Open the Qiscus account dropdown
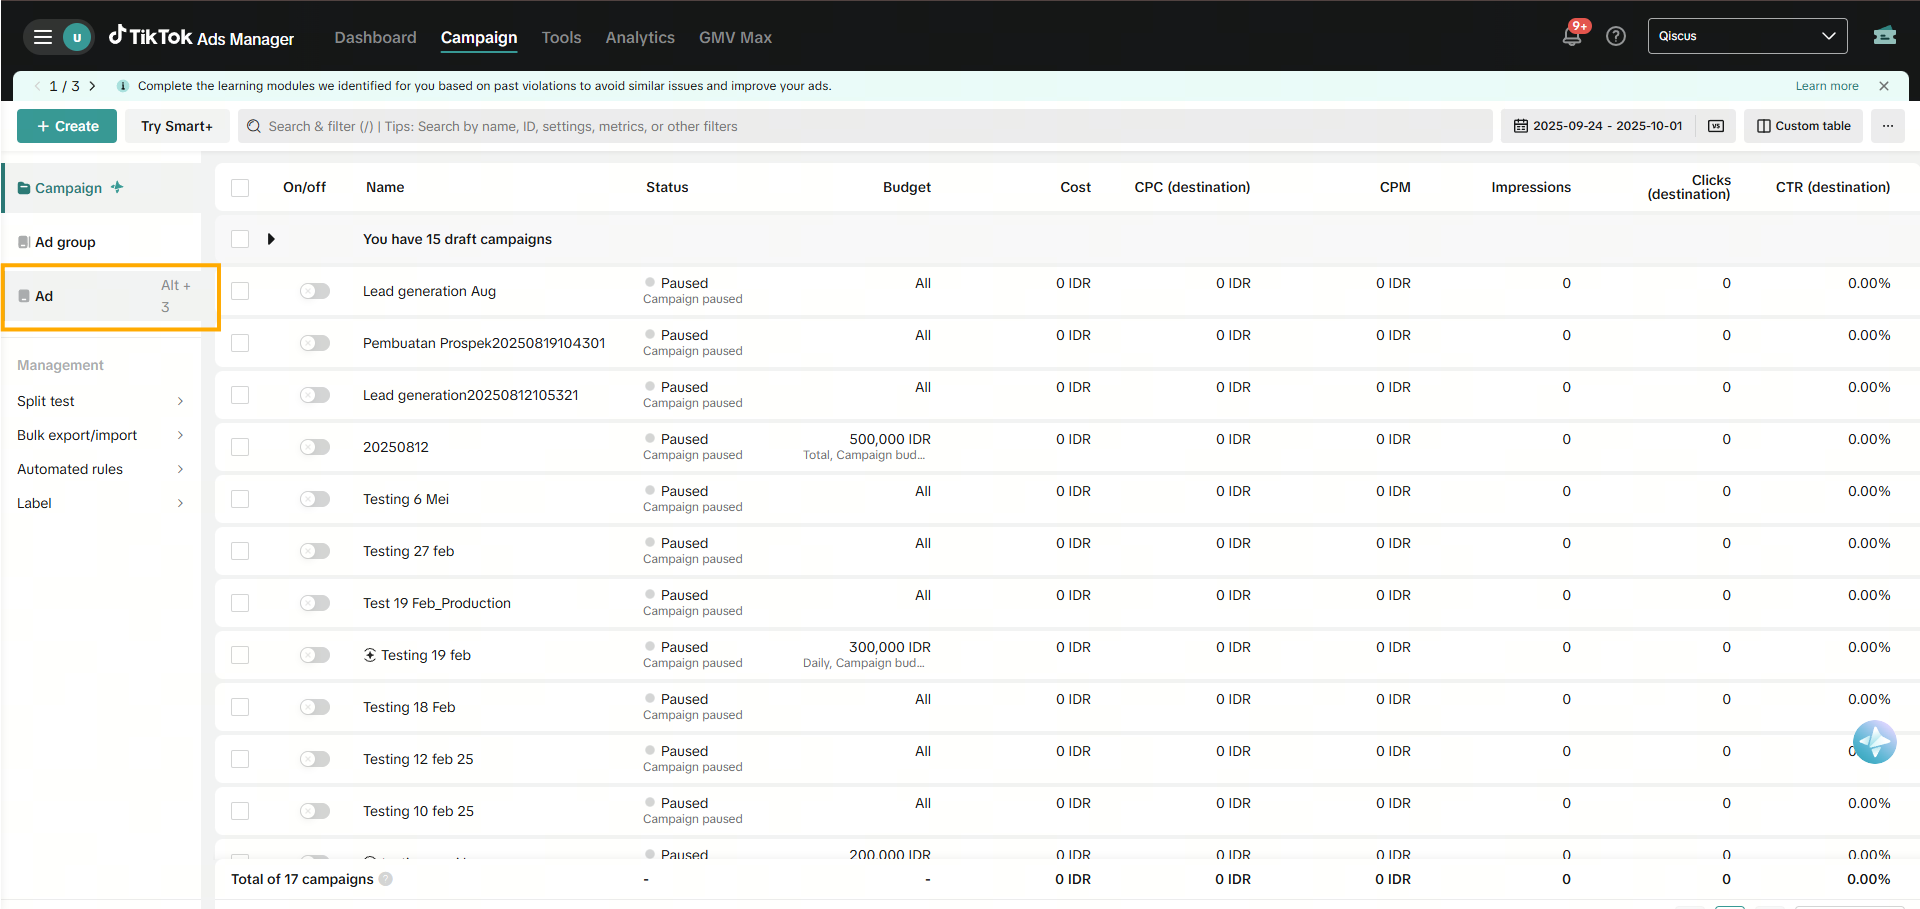The height and width of the screenshot is (909, 1920). coord(1746,36)
